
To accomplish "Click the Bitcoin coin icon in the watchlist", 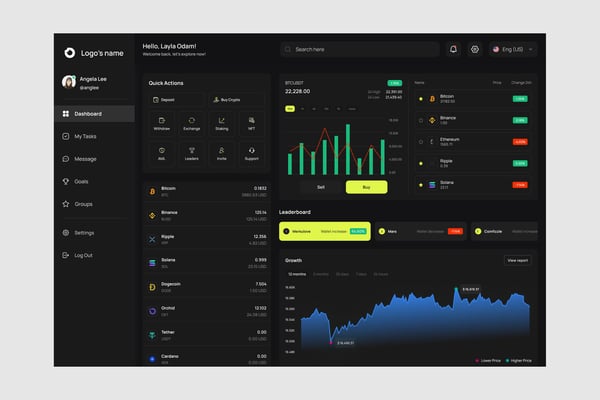I will pos(432,99).
